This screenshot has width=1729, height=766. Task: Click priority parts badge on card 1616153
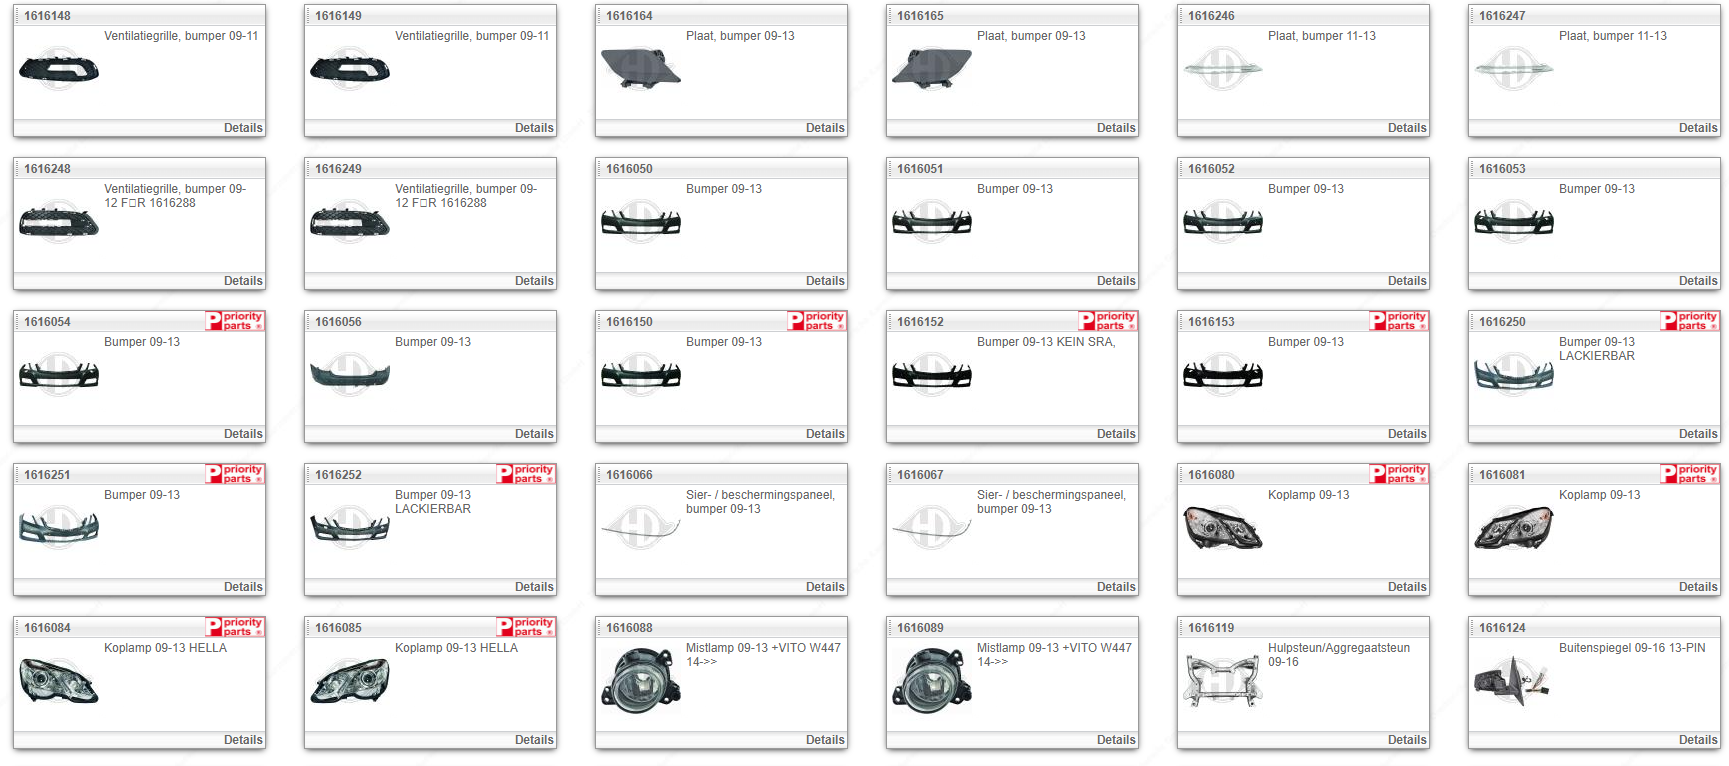click(x=1399, y=321)
